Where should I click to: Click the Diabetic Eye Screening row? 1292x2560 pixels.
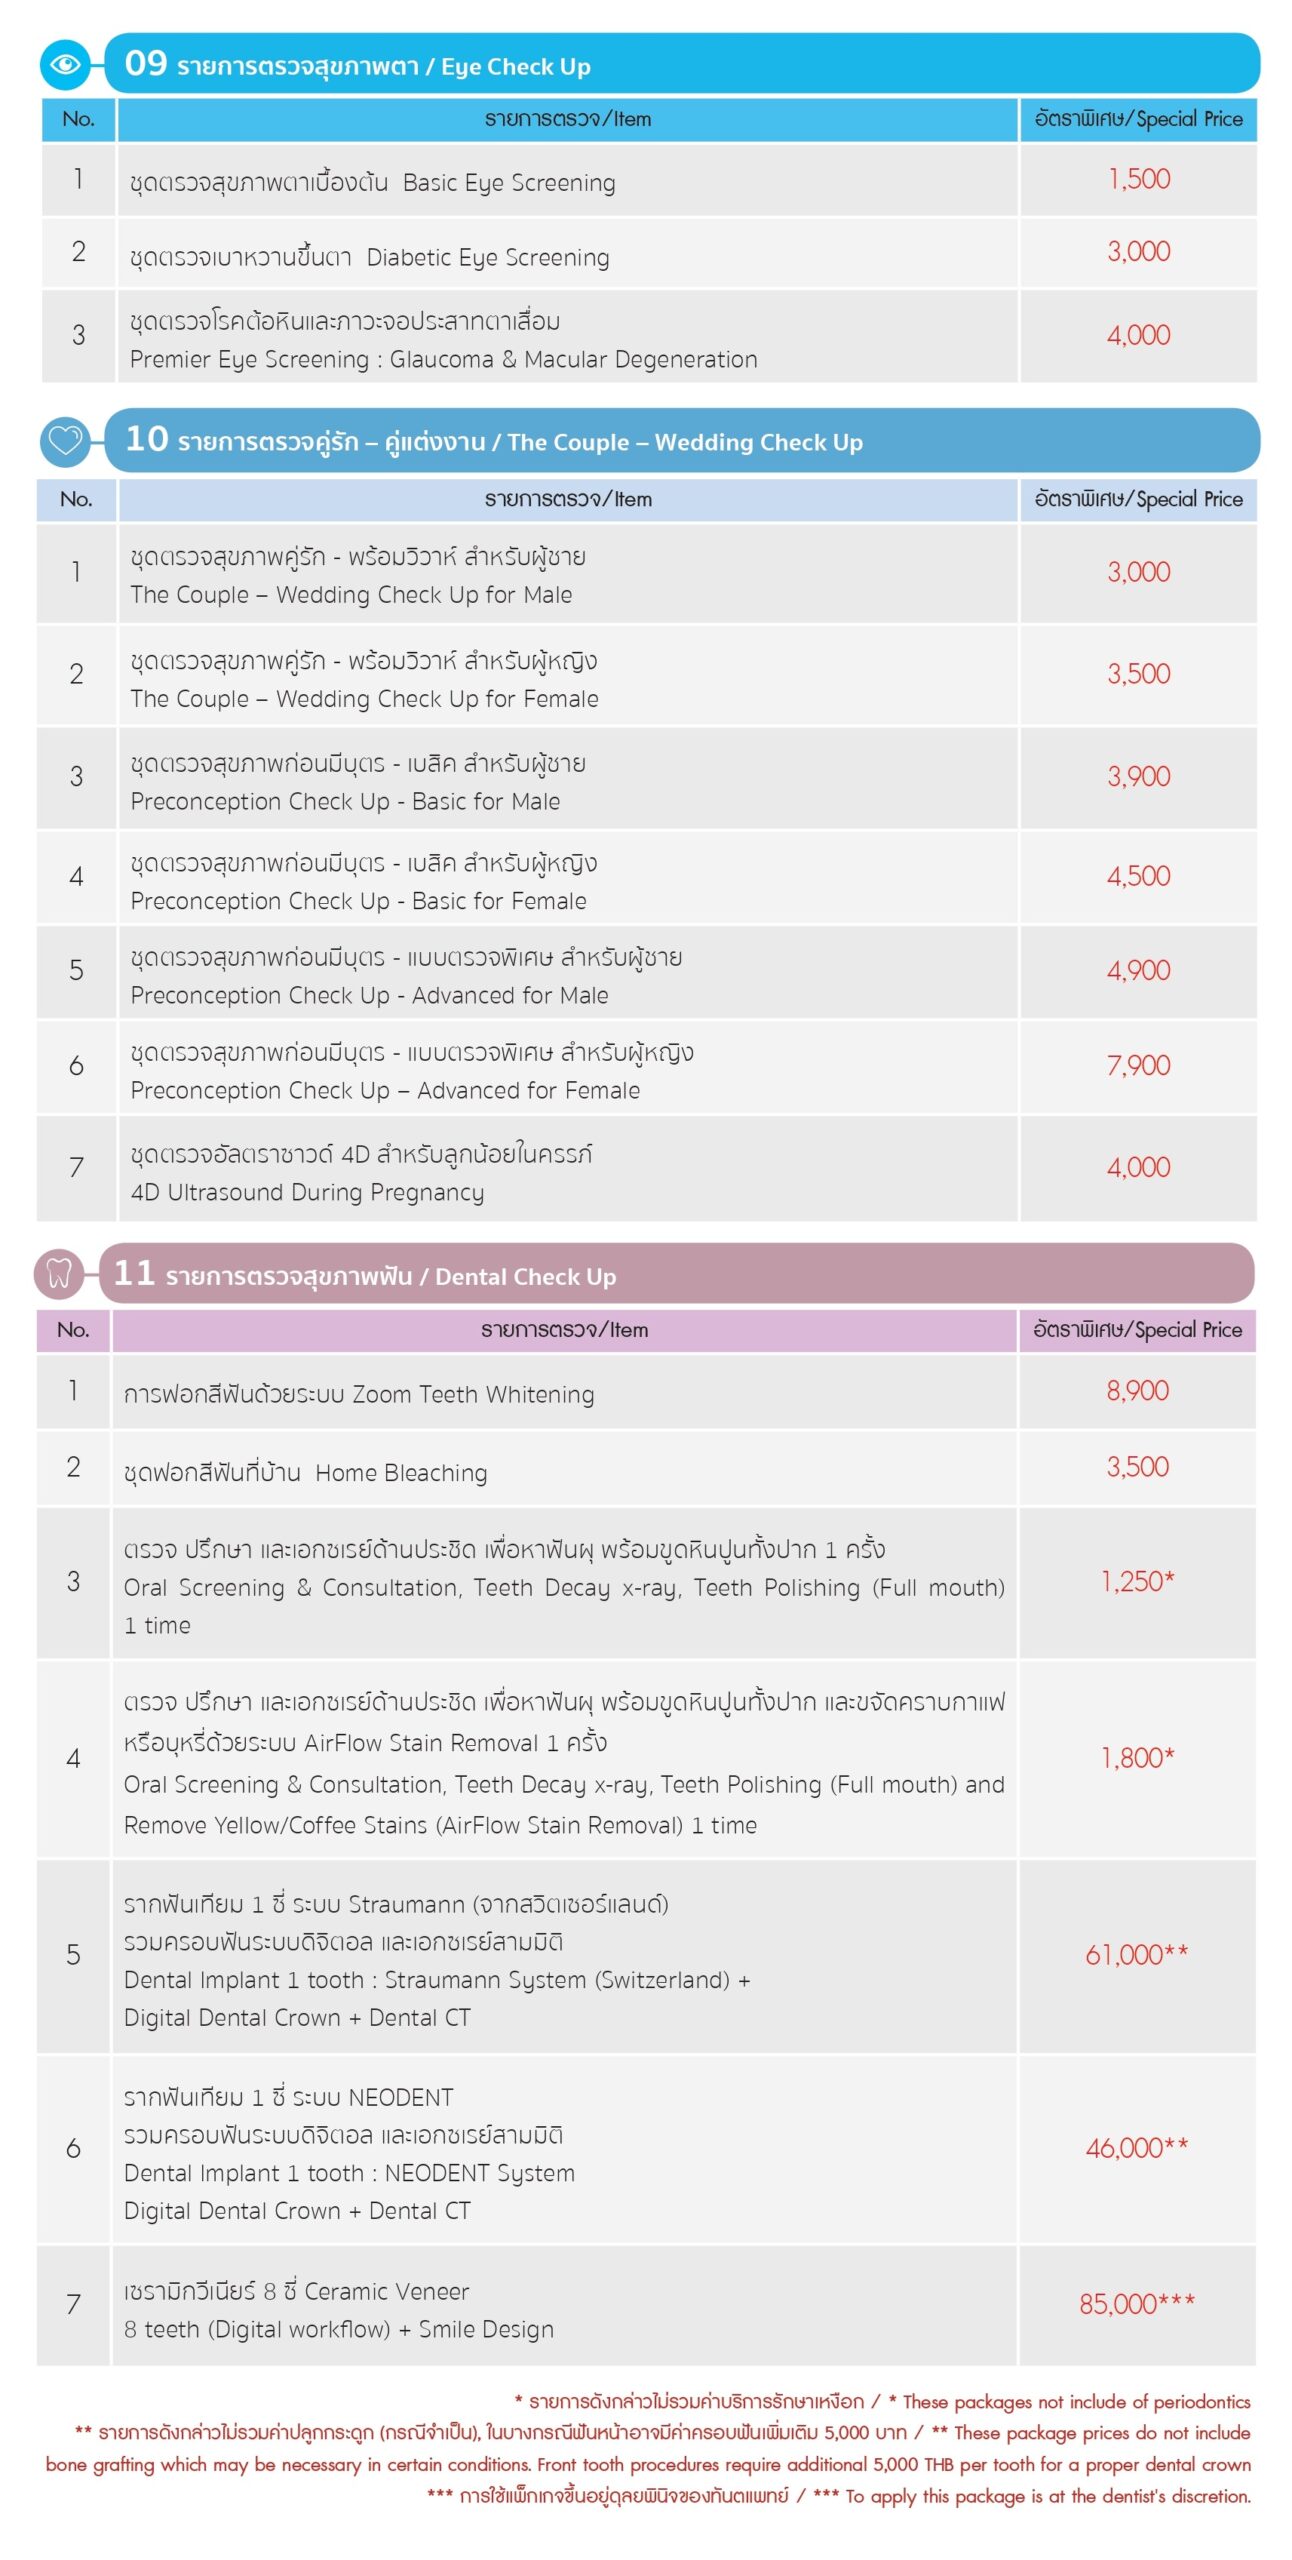click(x=369, y=257)
